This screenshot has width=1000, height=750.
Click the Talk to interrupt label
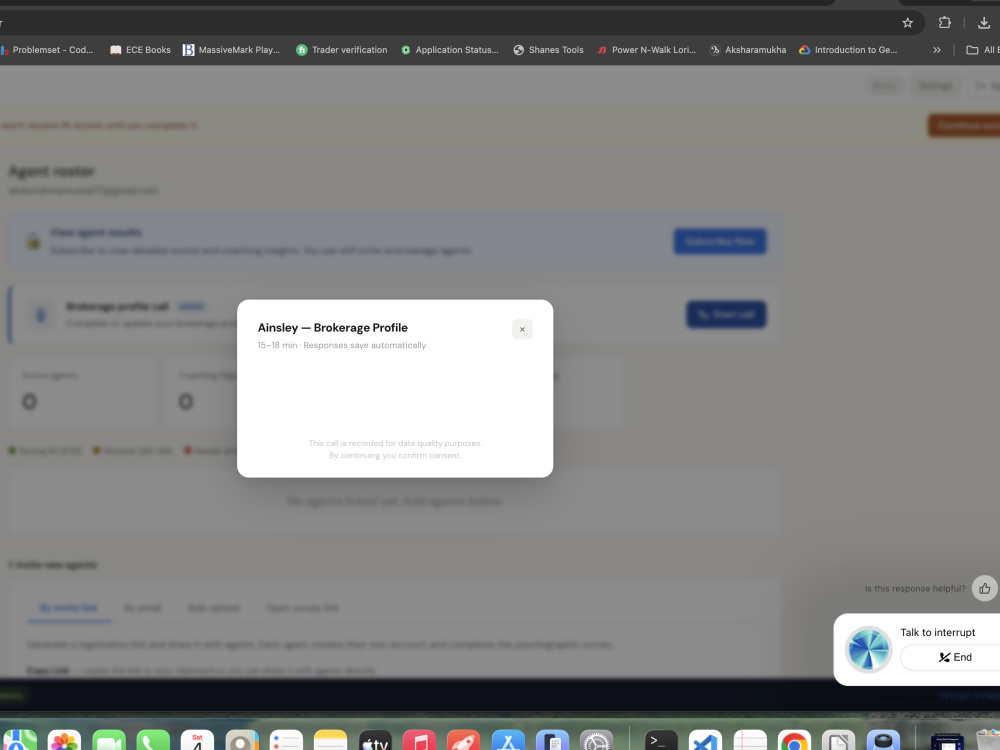(938, 632)
